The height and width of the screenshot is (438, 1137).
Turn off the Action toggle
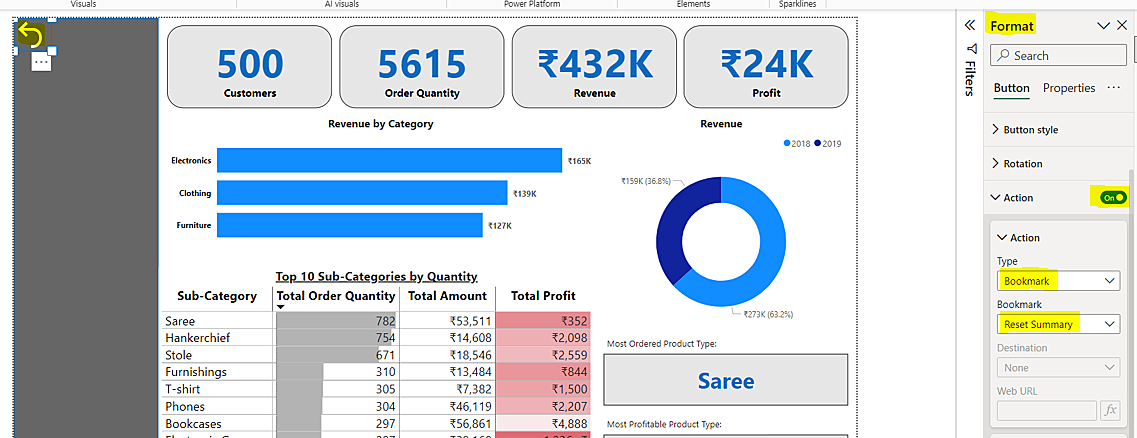(1112, 198)
